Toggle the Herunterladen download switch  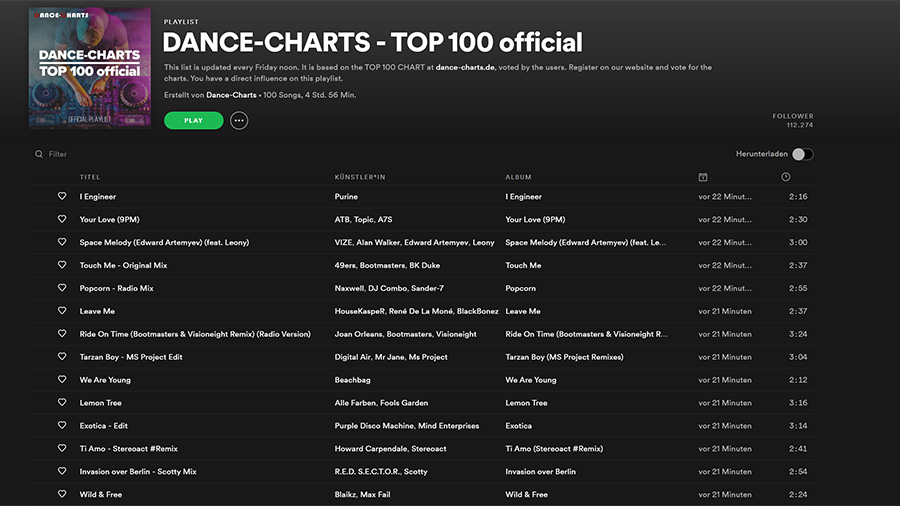coord(802,154)
